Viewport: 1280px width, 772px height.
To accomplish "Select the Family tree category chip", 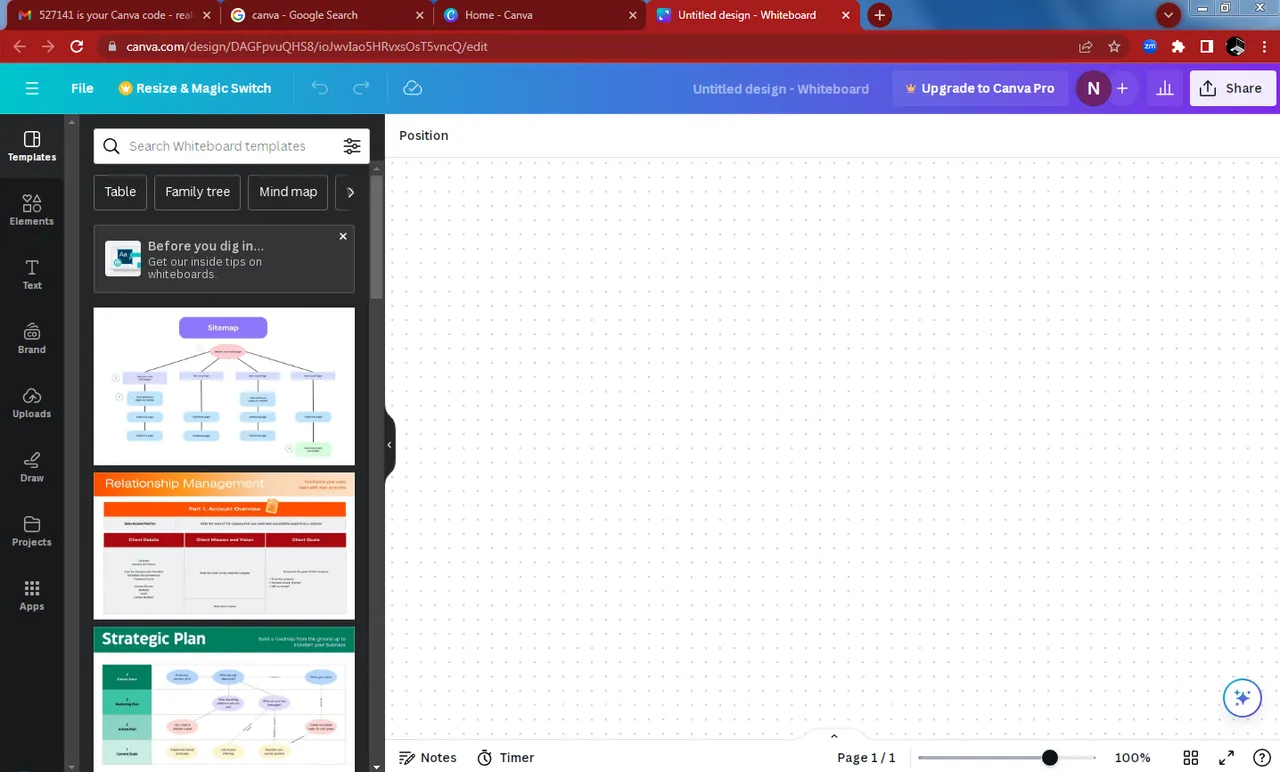I will [197, 192].
